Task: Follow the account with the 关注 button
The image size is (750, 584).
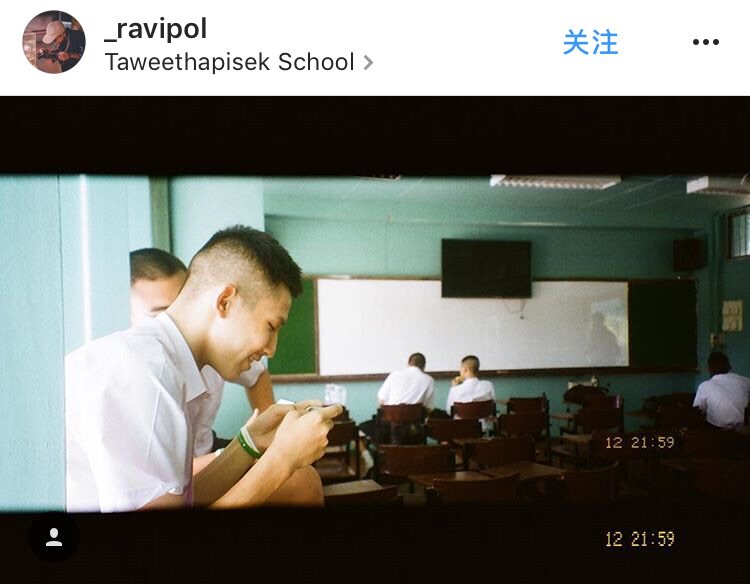Action: click(590, 42)
